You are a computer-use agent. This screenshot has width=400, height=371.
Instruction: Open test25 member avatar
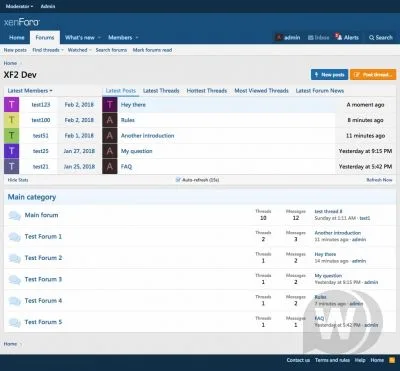pos(12,151)
